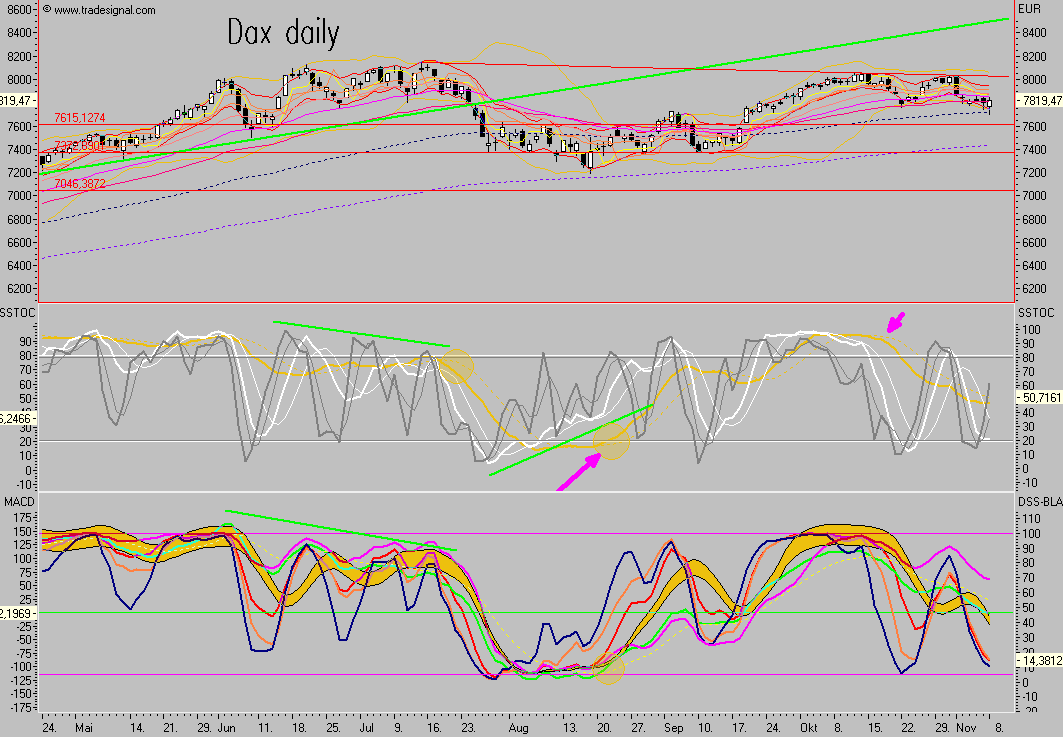This screenshot has height=737, width=1063.
Task: Click the magenta arrow pointing down in SSTOC panel
Action: [x=897, y=322]
